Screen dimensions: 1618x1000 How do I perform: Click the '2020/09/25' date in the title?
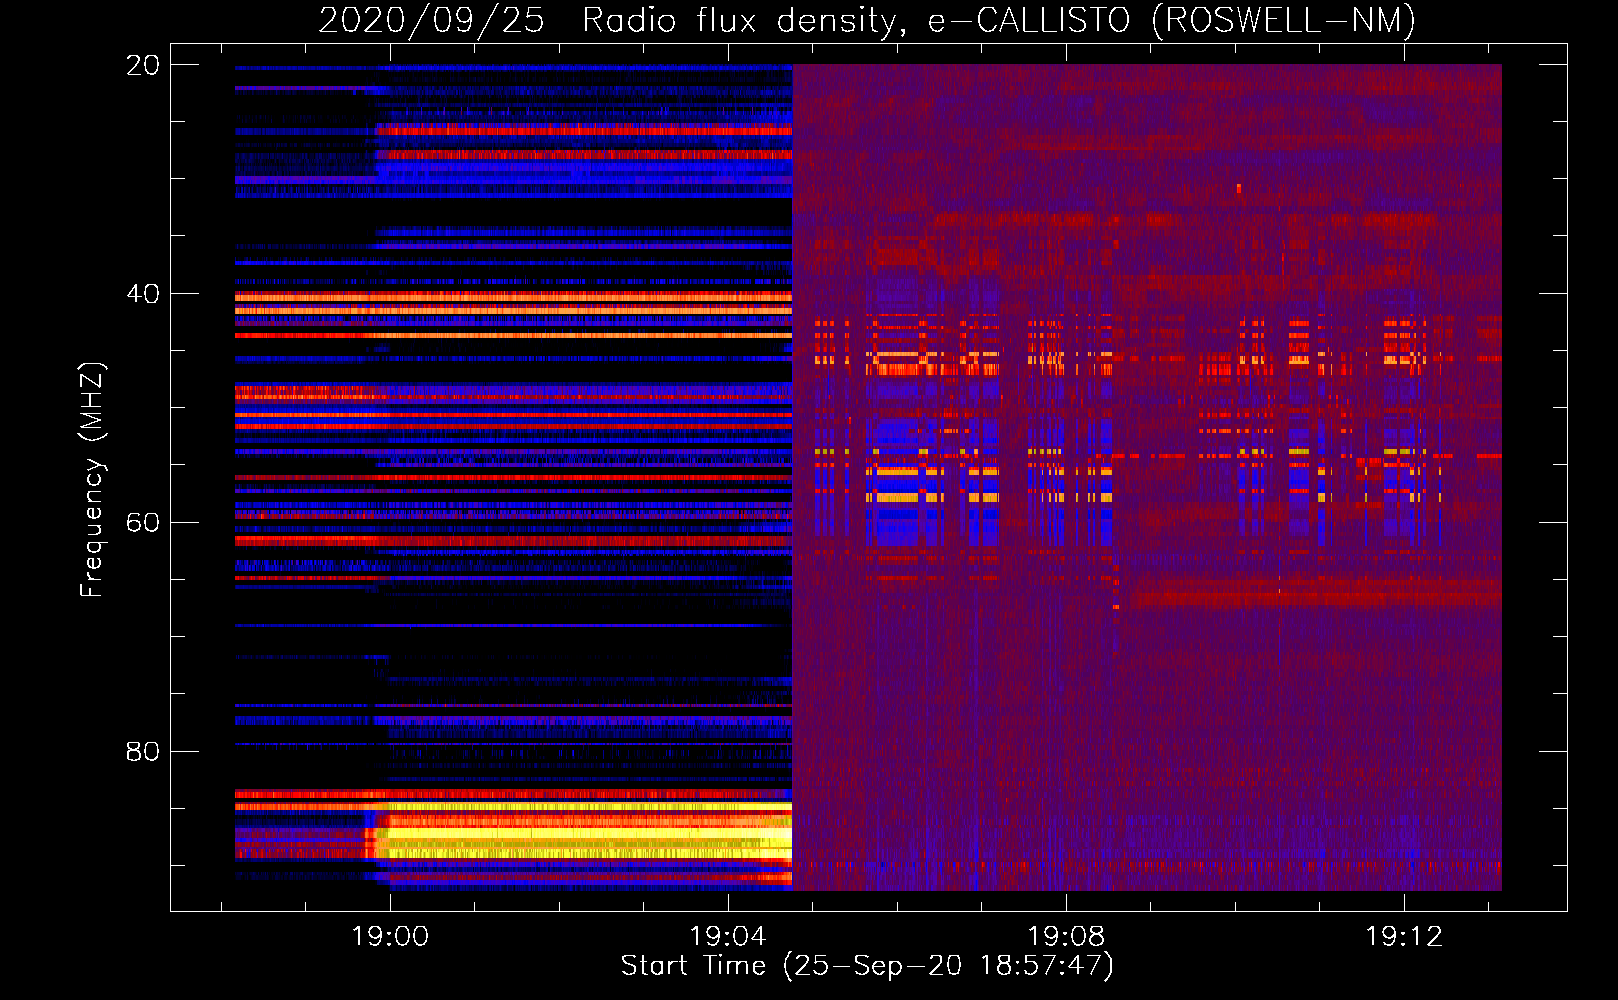coord(431,20)
